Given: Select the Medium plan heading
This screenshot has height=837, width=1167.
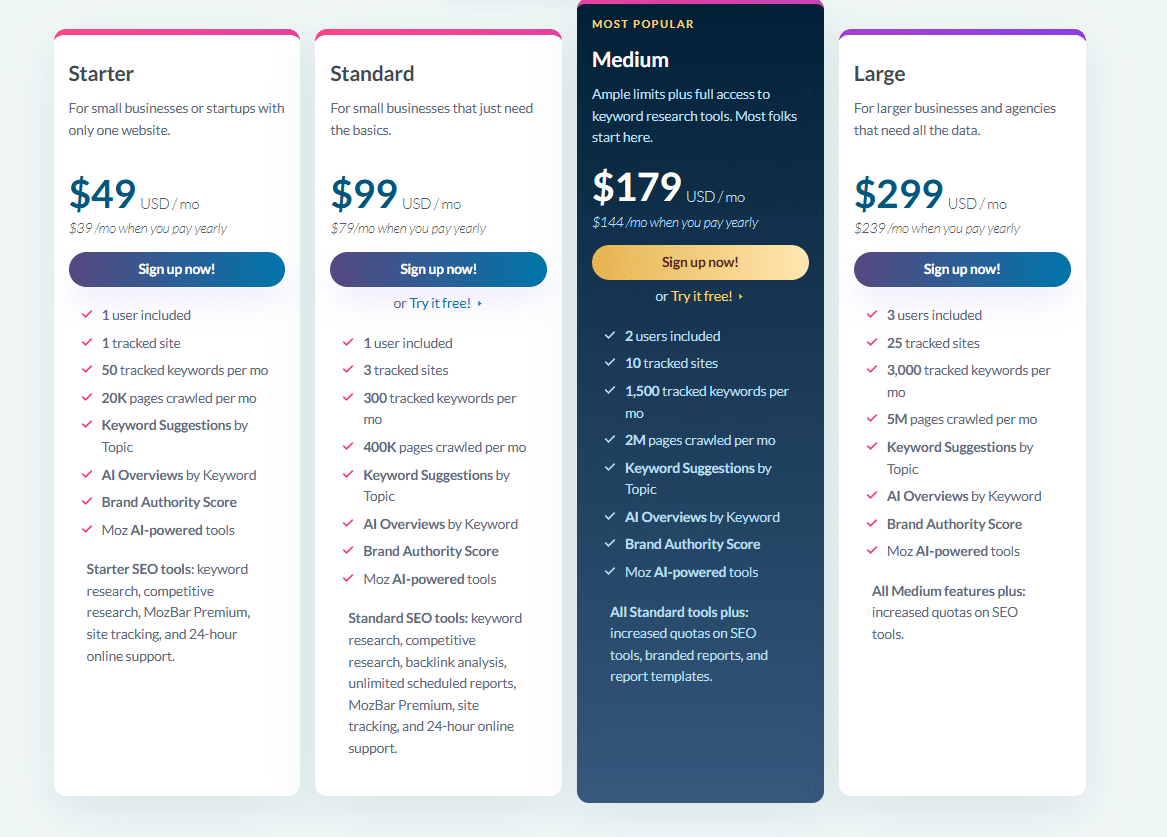Looking at the screenshot, I should tap(630, 60).
